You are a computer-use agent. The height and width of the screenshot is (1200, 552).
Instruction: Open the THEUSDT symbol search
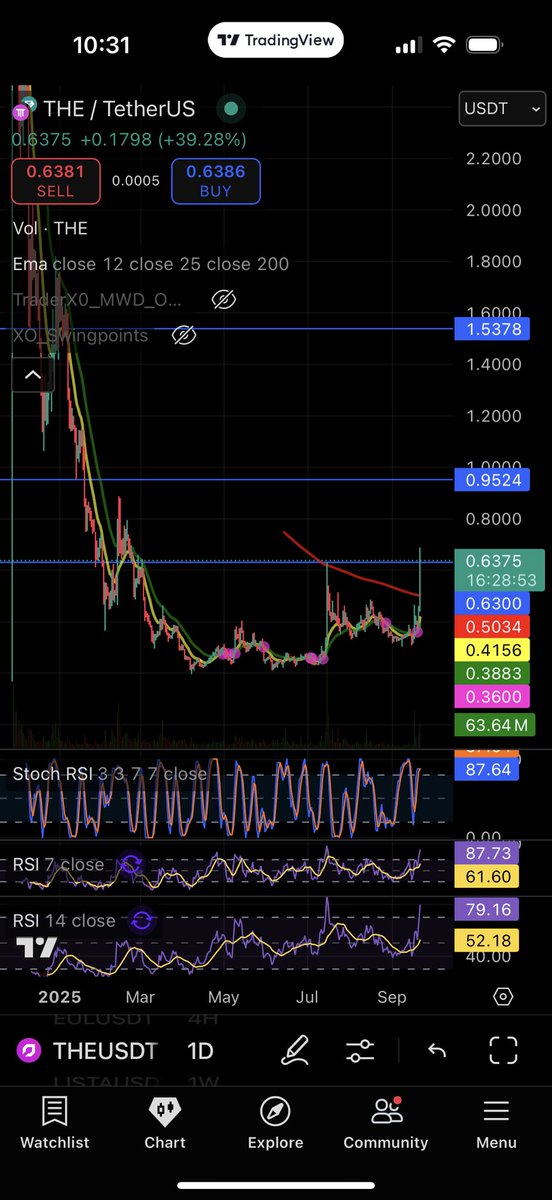105,1051
